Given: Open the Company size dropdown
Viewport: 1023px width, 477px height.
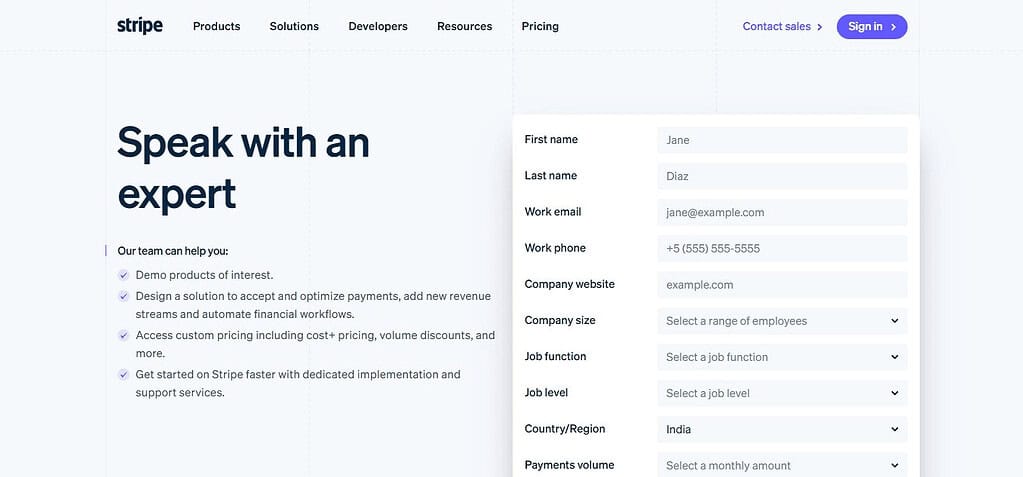Looking at the screenshot, I should click(782, 321).
